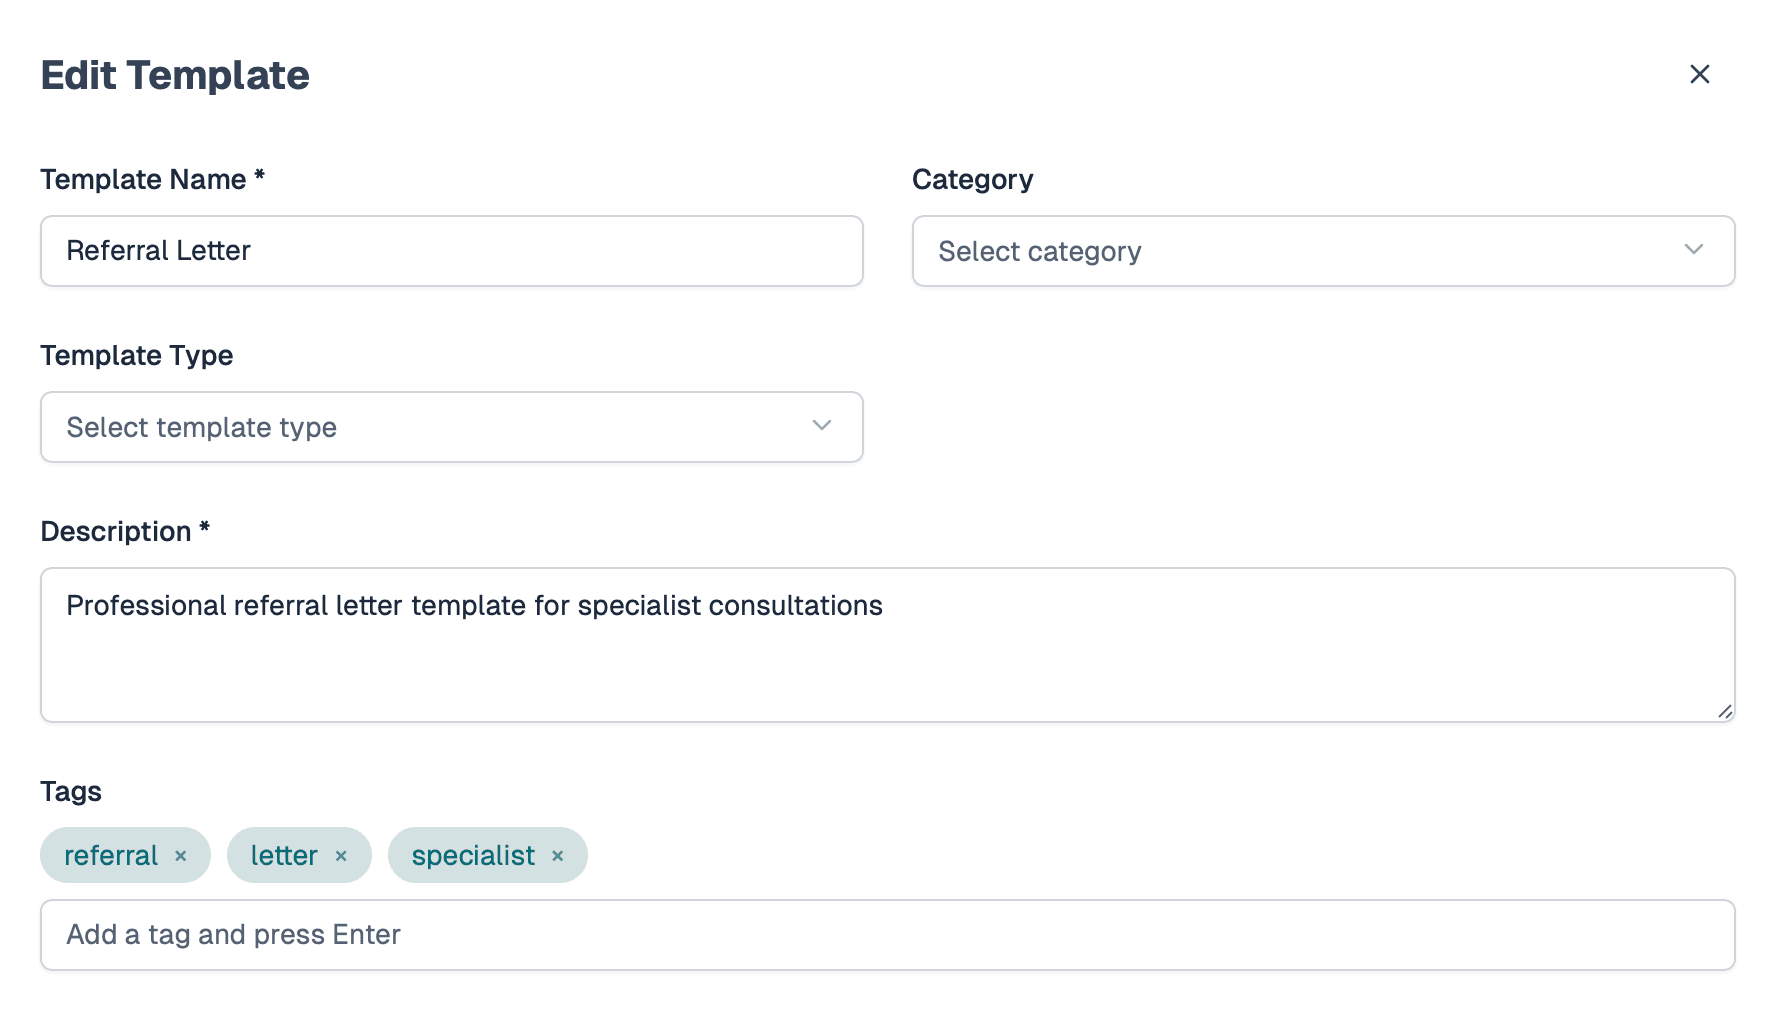The width and height of the screenshot is (1775, 1024).
Task: Click inside the Template Name field
Action: click(x=451, y=251)
